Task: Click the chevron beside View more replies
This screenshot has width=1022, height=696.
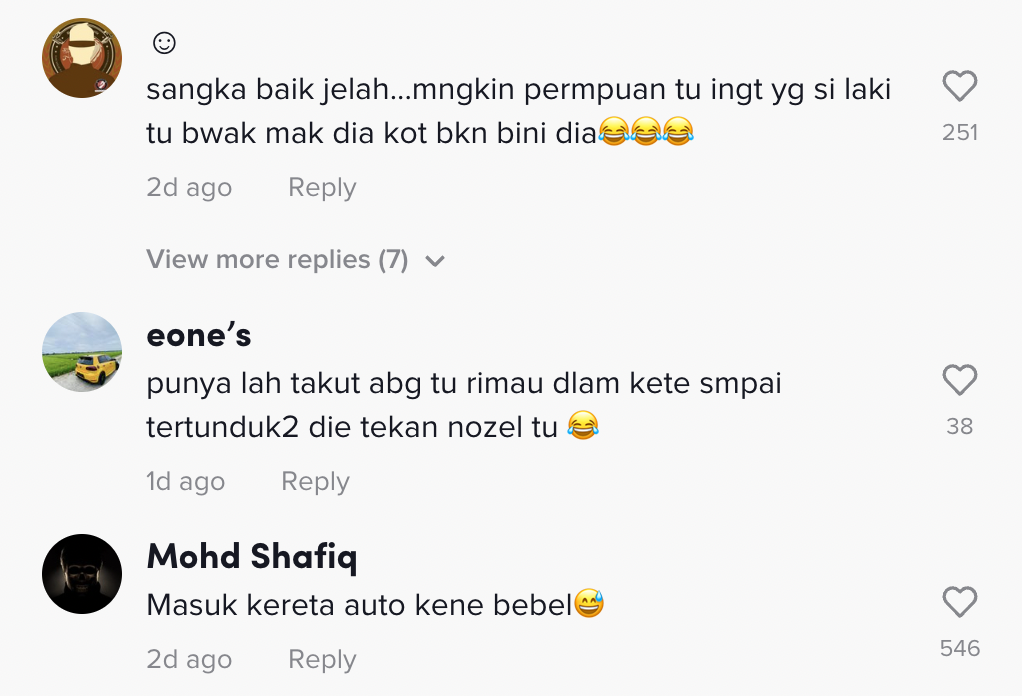Action: 434,261
